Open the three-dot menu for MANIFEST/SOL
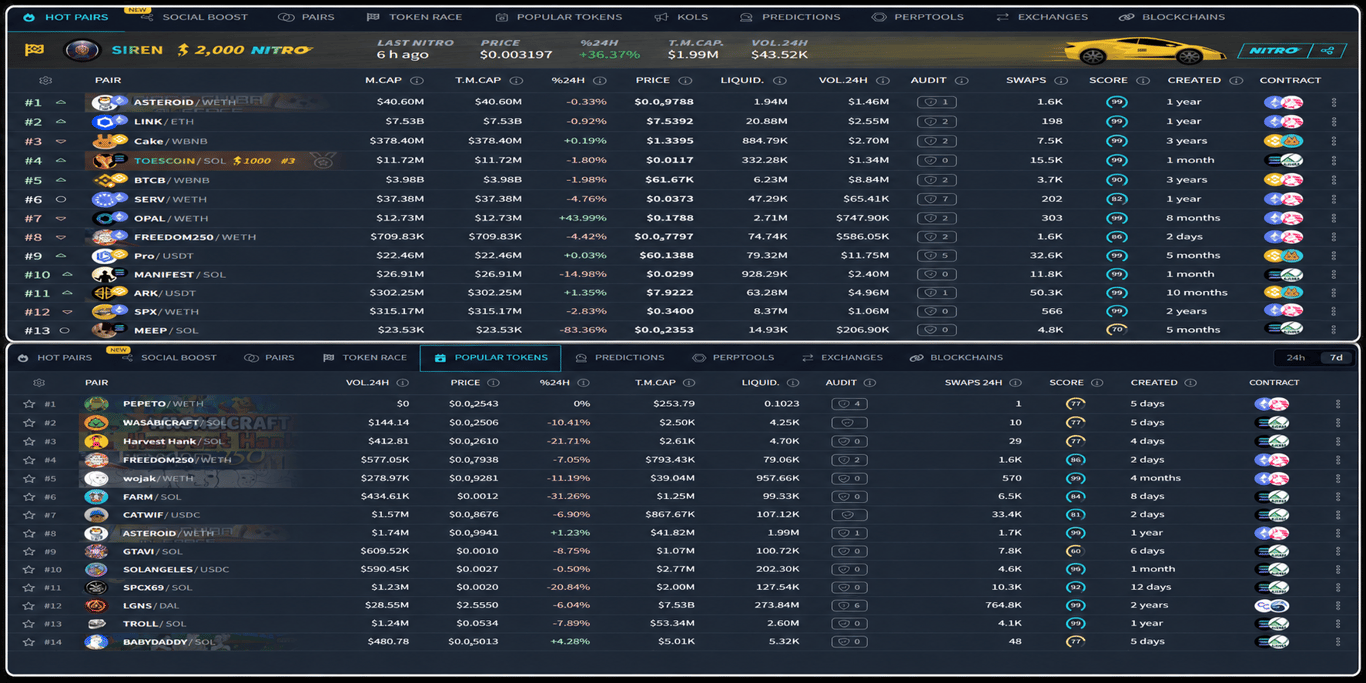Viewport: 1366px width, 683px height. click(1334, 274)
